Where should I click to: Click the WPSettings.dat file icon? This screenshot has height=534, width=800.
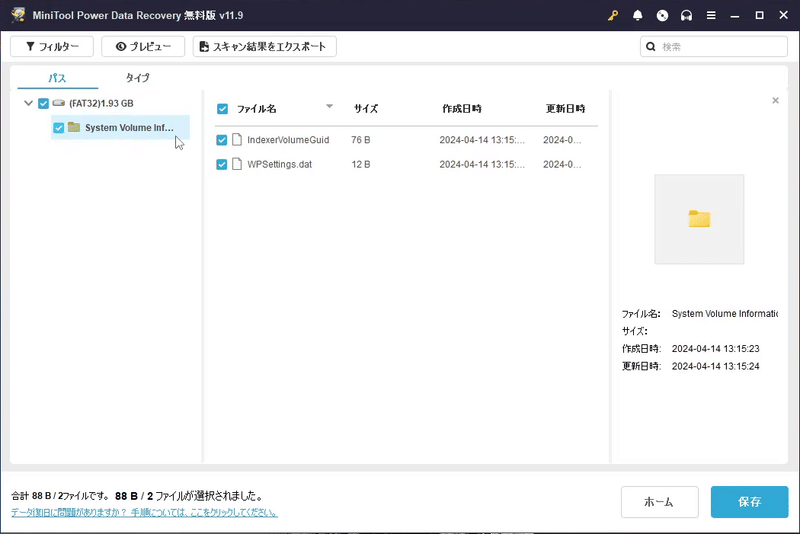237,164
